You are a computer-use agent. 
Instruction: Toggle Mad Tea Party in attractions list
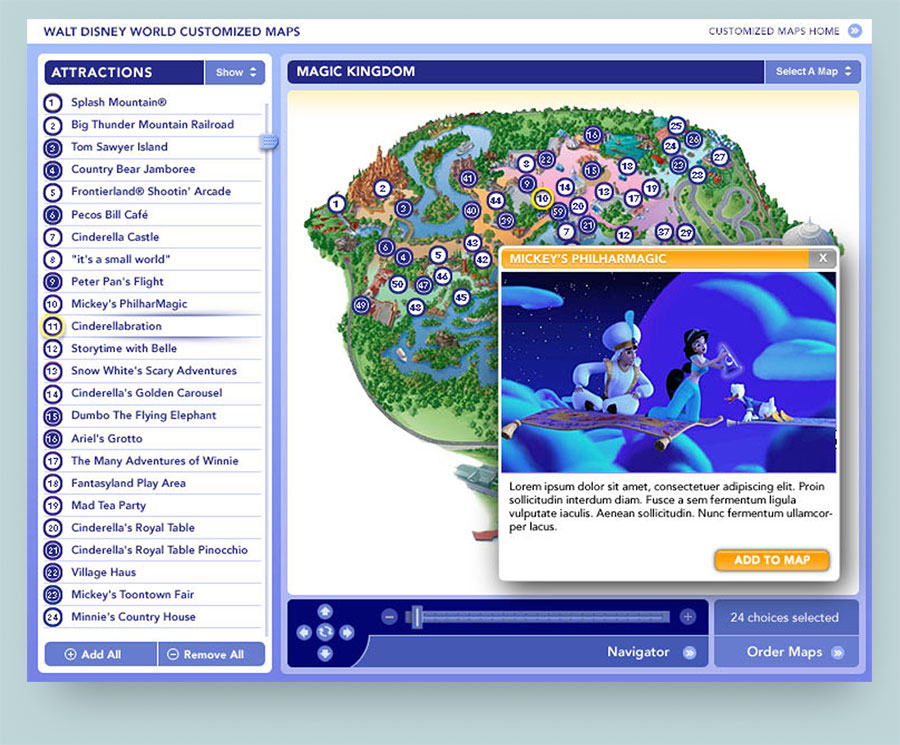(x=53, y=505)
